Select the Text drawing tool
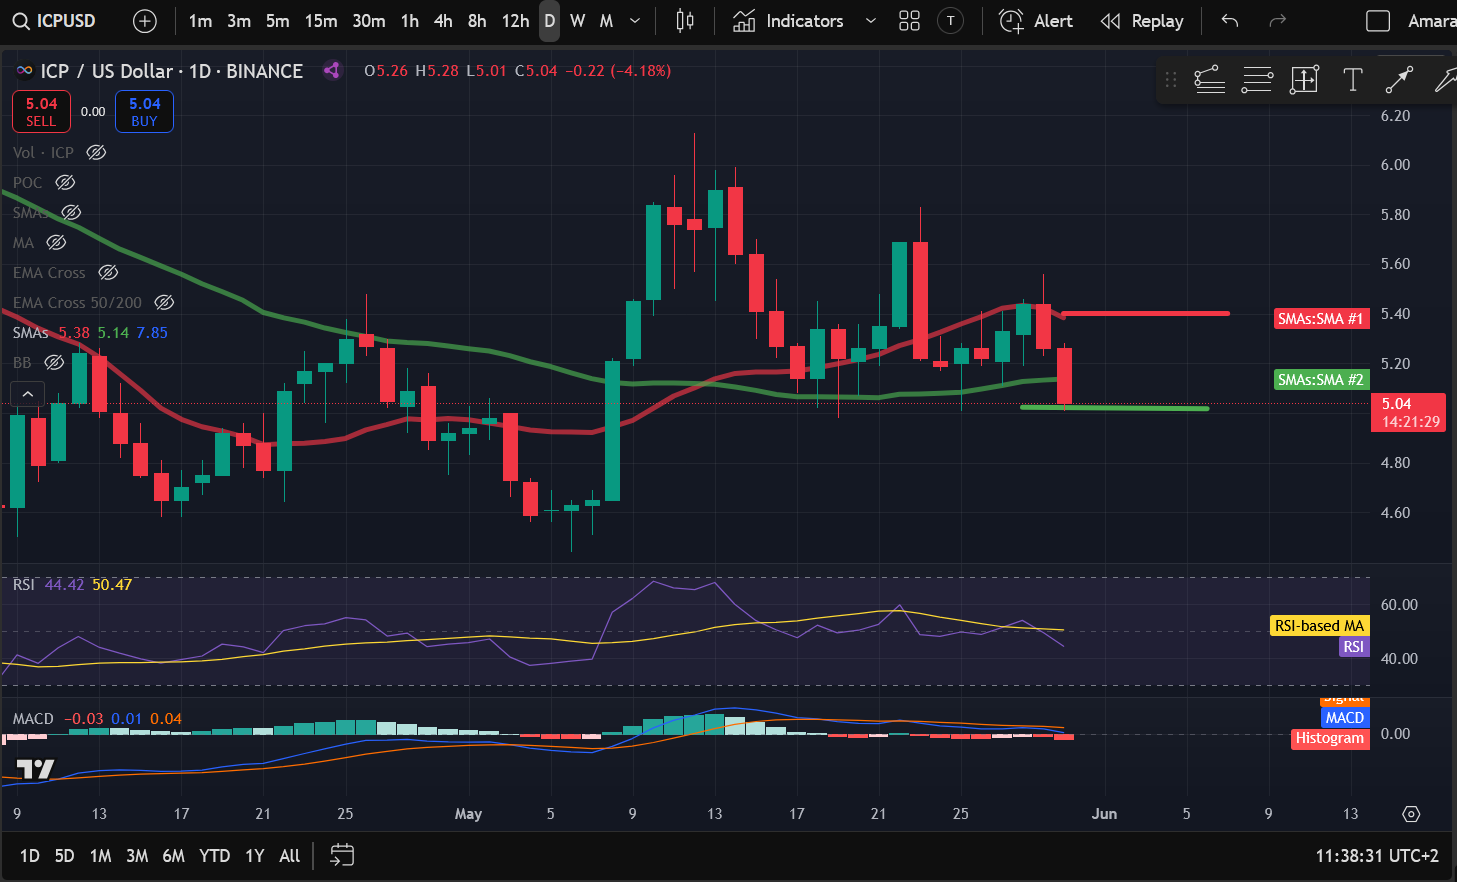 1352,80
